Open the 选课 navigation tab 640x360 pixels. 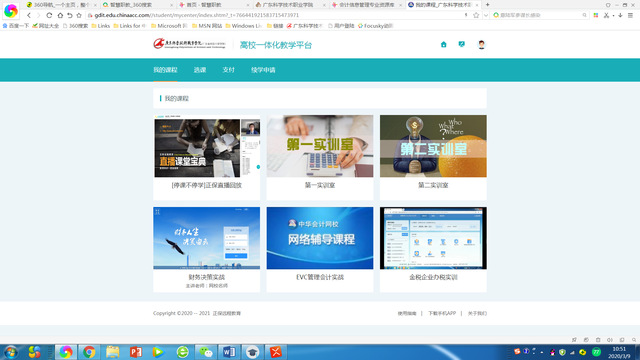click(200, 70)
